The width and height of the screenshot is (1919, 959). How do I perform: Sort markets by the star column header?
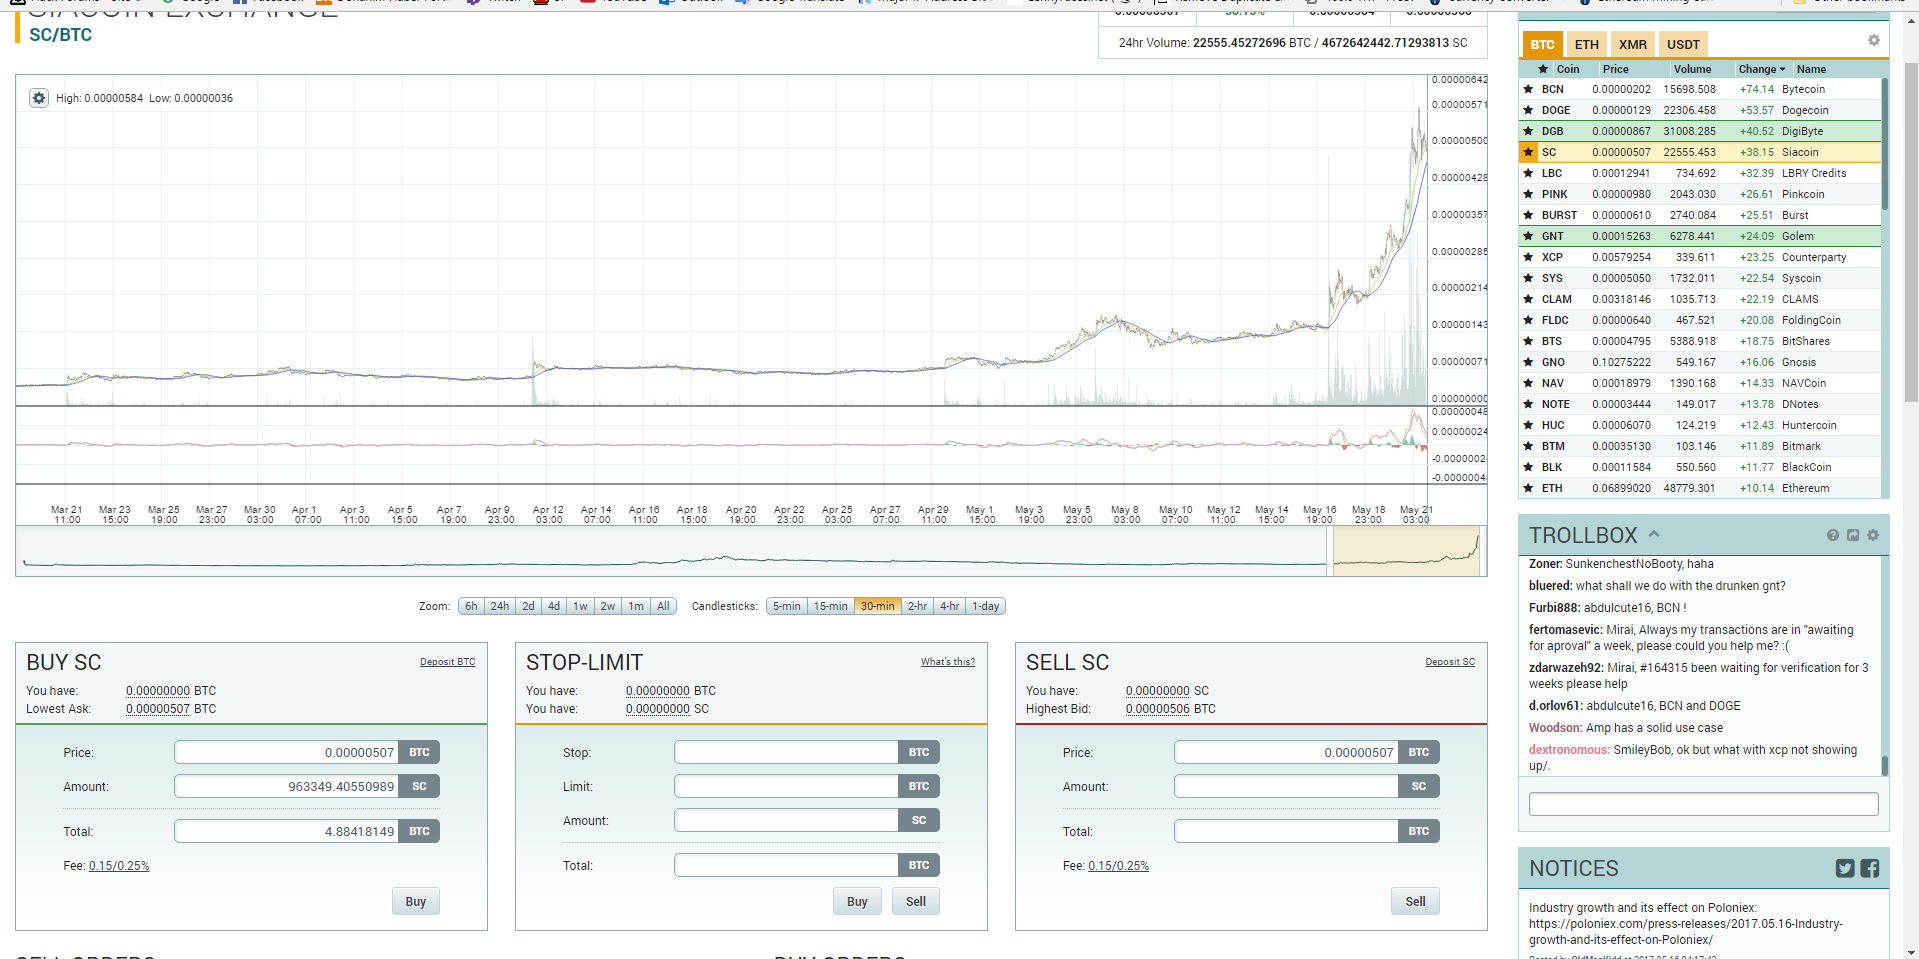[x=1543, y=69]
